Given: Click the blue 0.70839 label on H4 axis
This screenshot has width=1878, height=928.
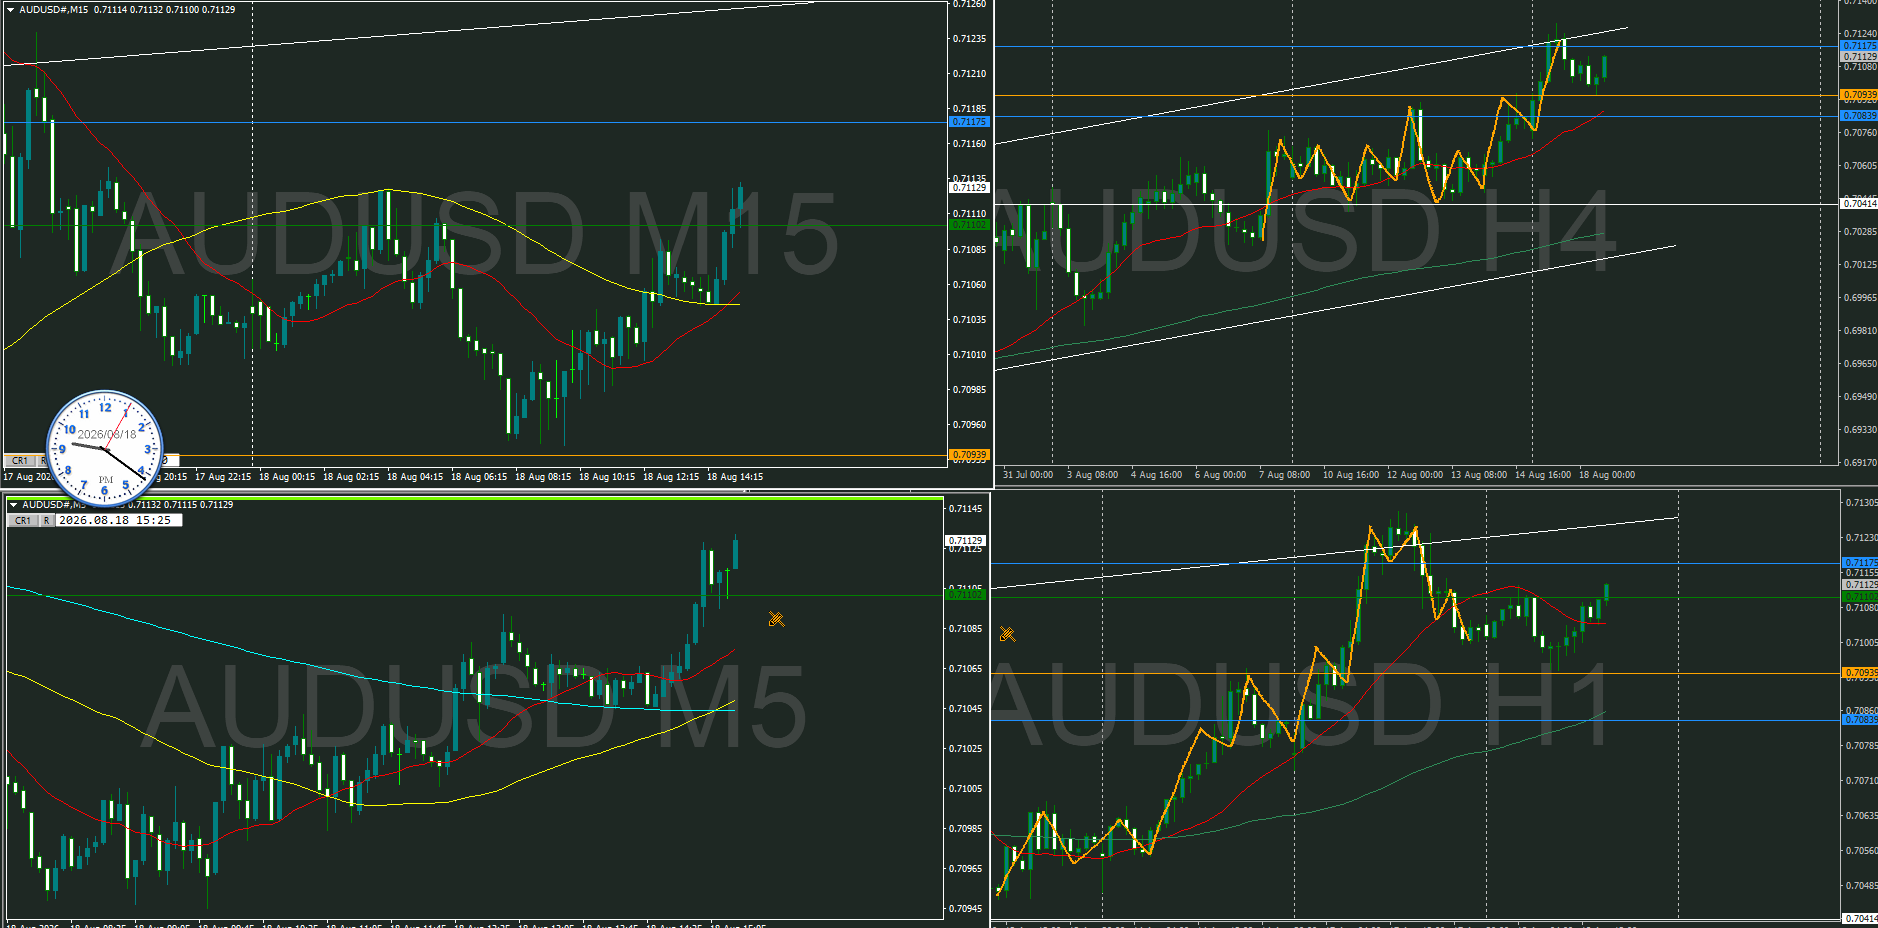Looking at the screenshot, I should point(1859,116).
